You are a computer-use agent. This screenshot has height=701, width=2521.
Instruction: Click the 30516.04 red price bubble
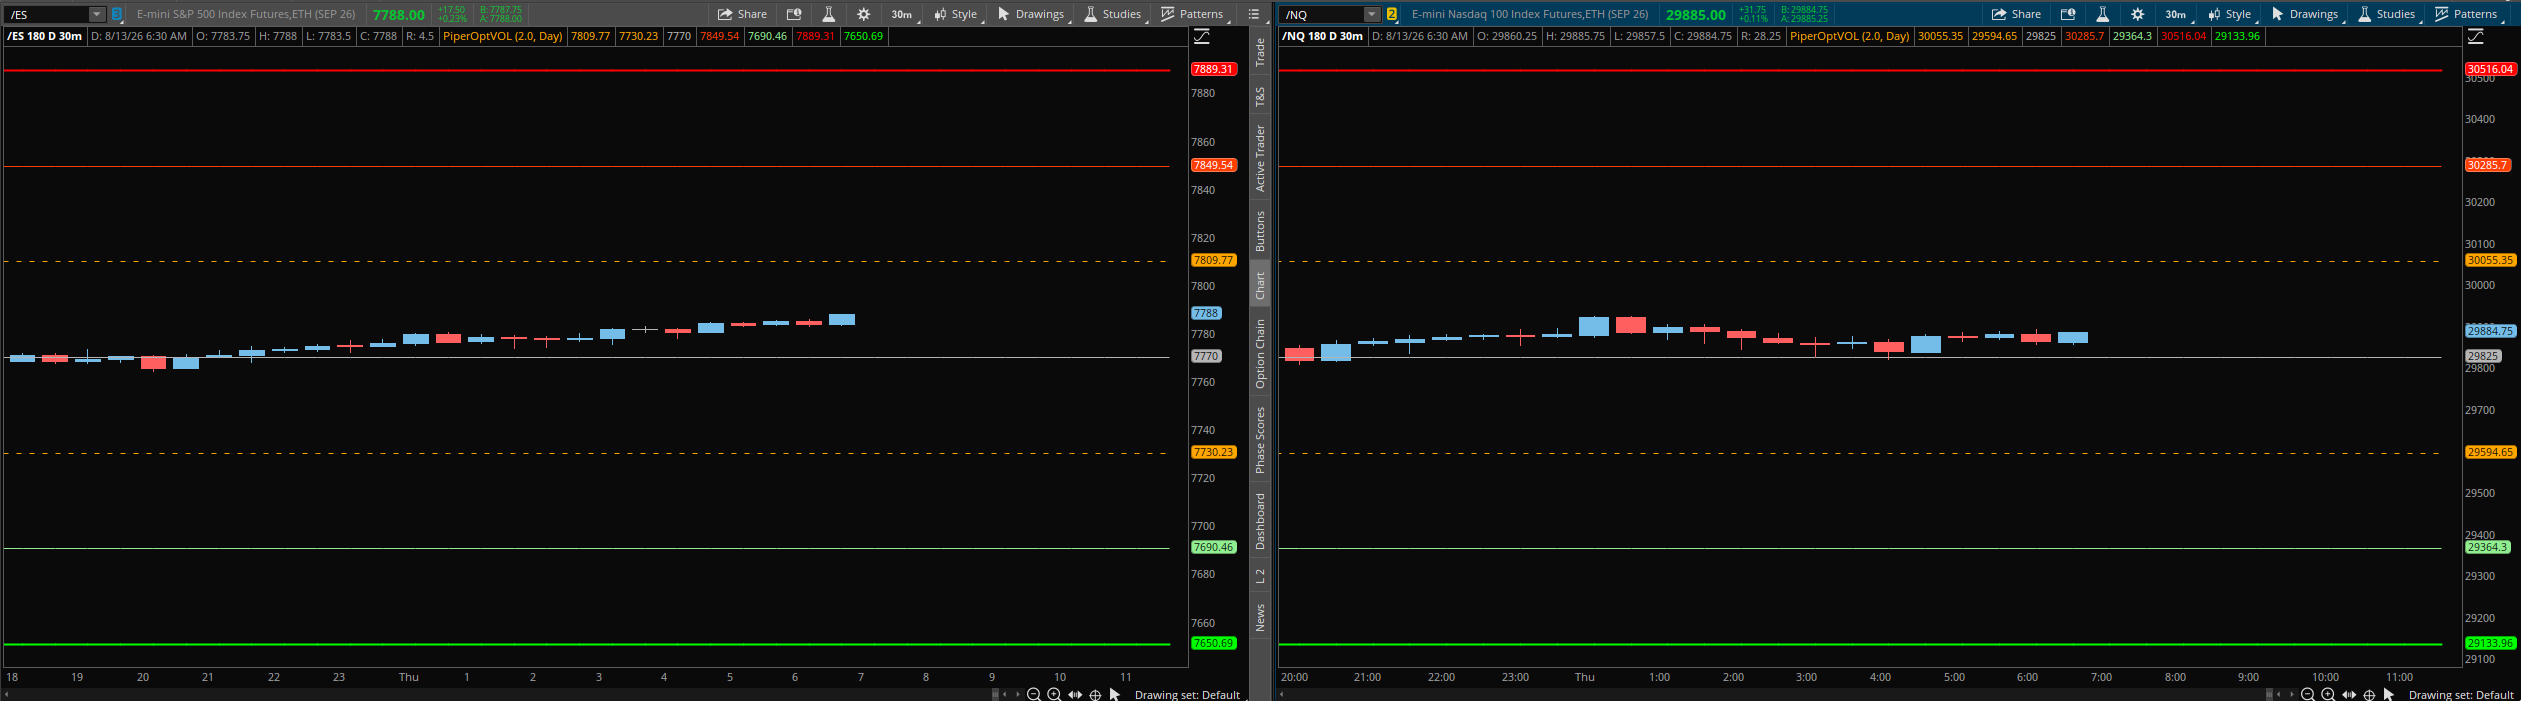(x=2489, y=69)
